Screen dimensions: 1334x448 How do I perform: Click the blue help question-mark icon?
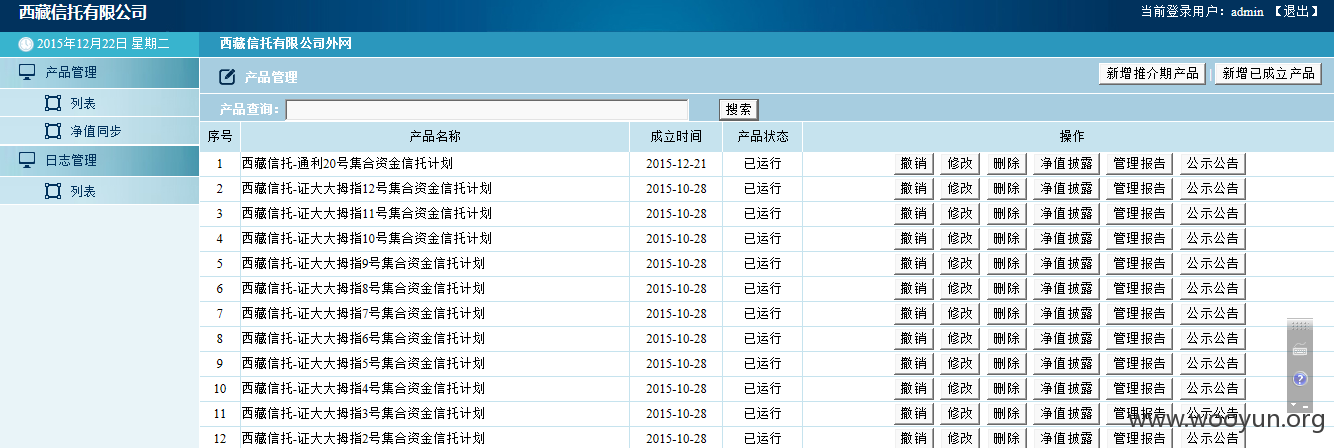tap(1300, 379)
